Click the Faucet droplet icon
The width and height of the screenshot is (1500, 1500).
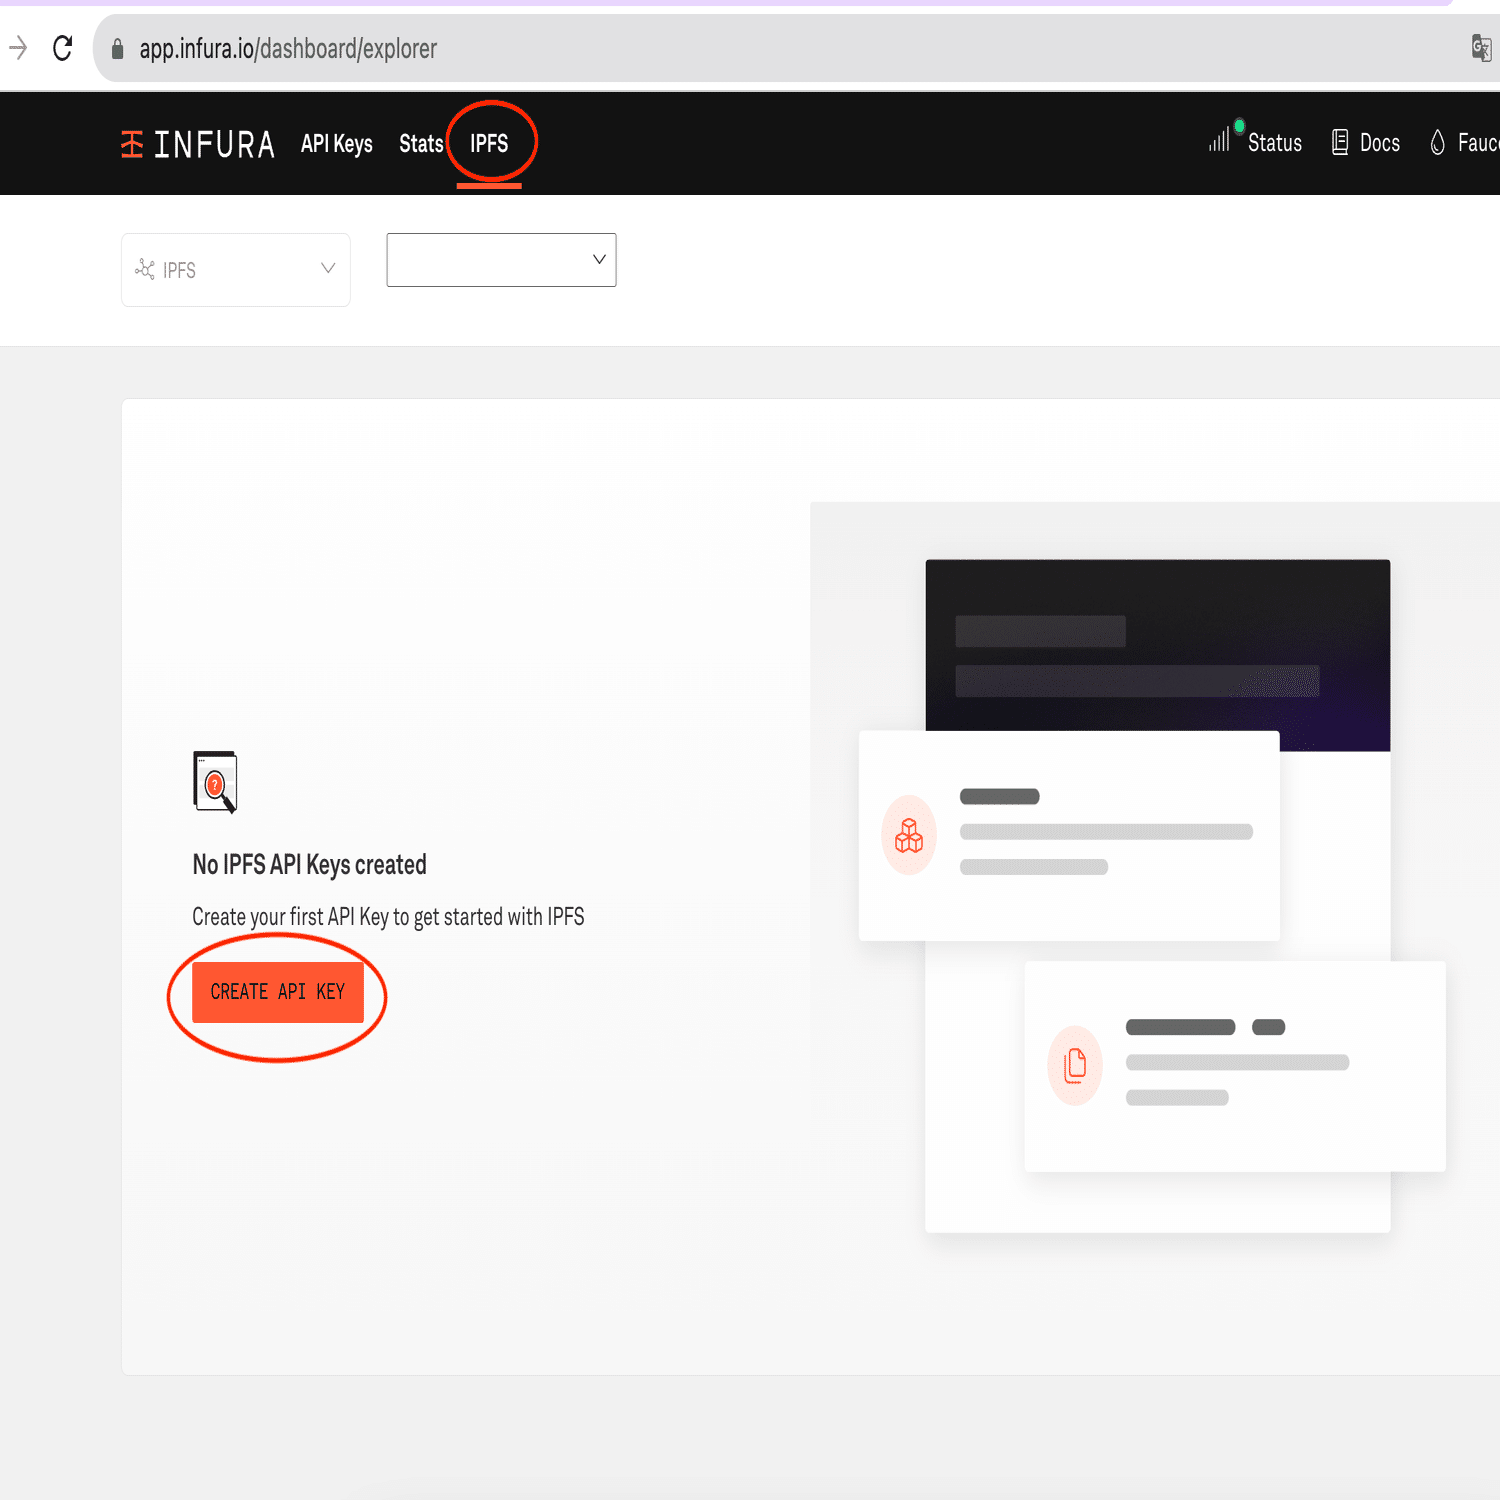[x=1437, y=142]
